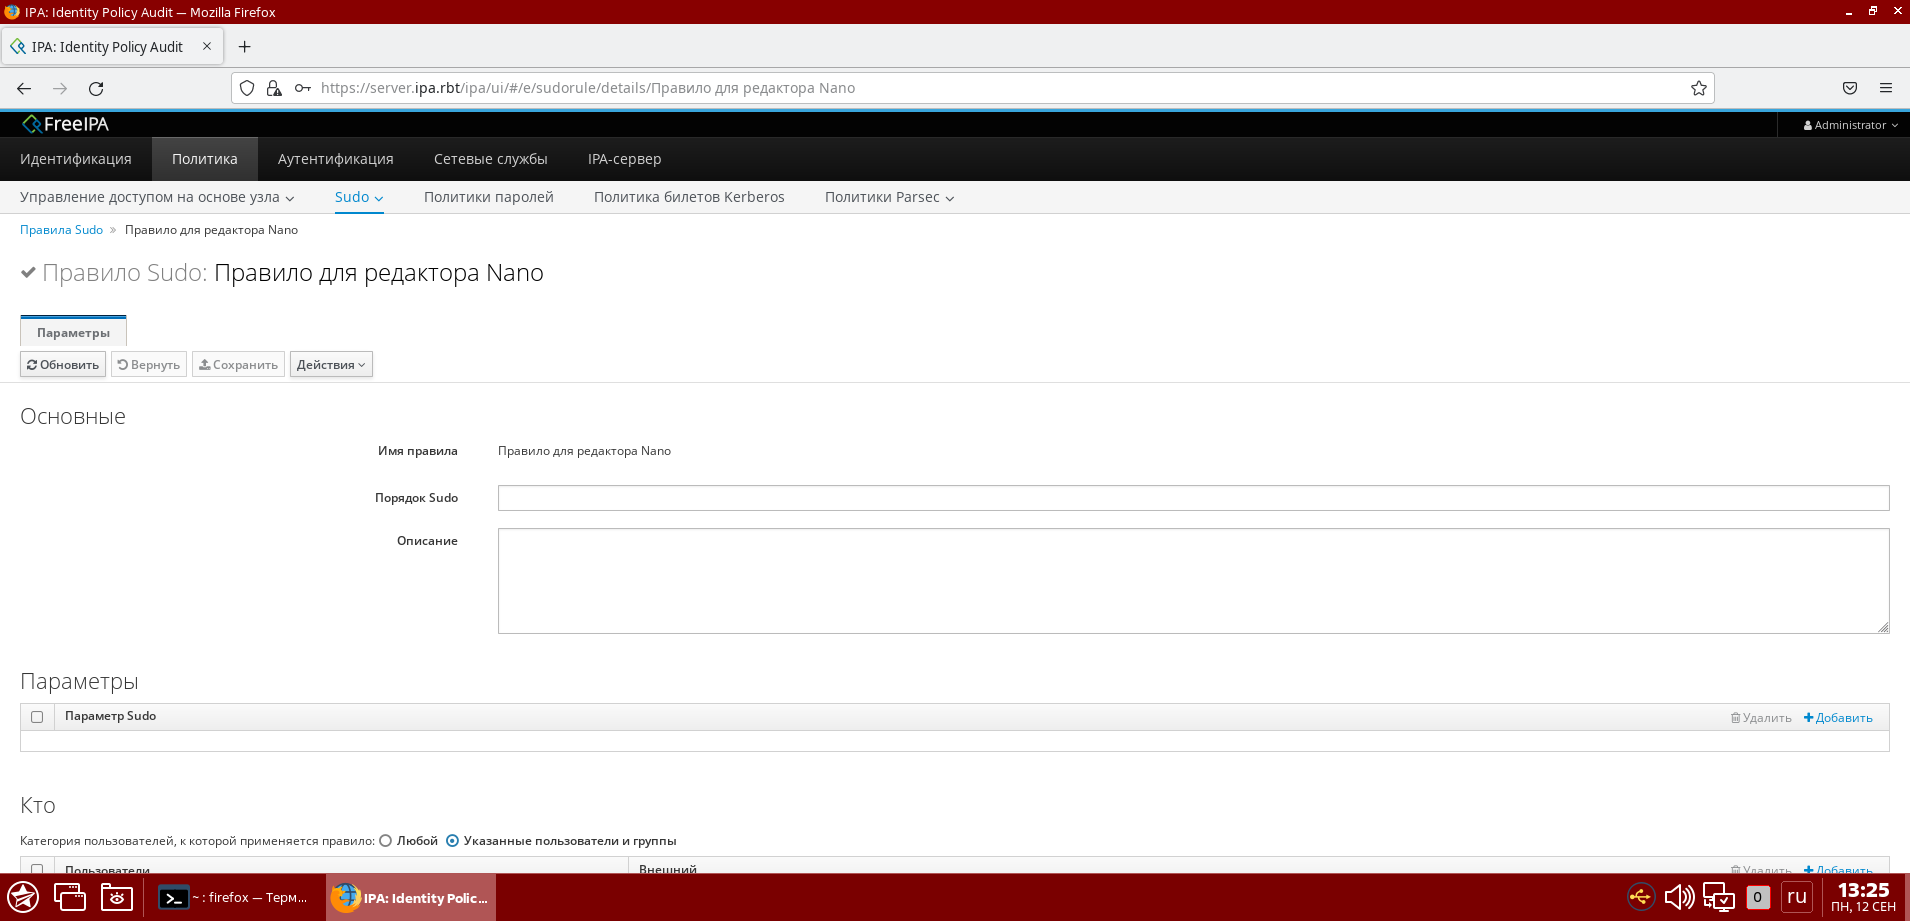Open new browser tab with plus icon
Screen dimensions: 1910x921
click(244, 47)
